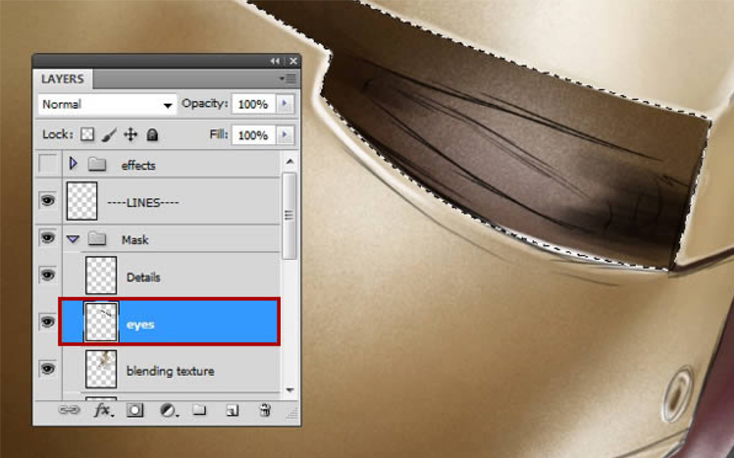Open the Opacity slider arrow
Image resolution: width=734 pixels, height=458 pixels.
(285, 103)
